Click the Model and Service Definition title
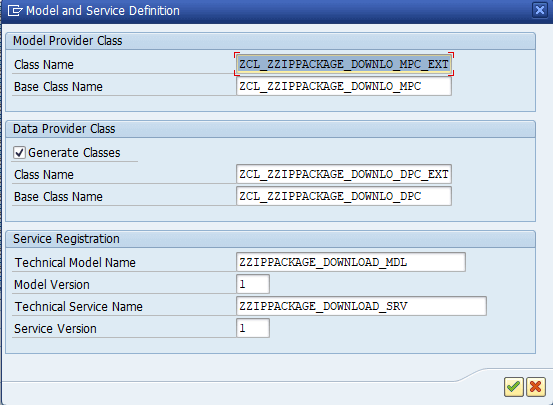Image resolution: width=553 pixels, height=405 pixels. click(x=103, y=11)
